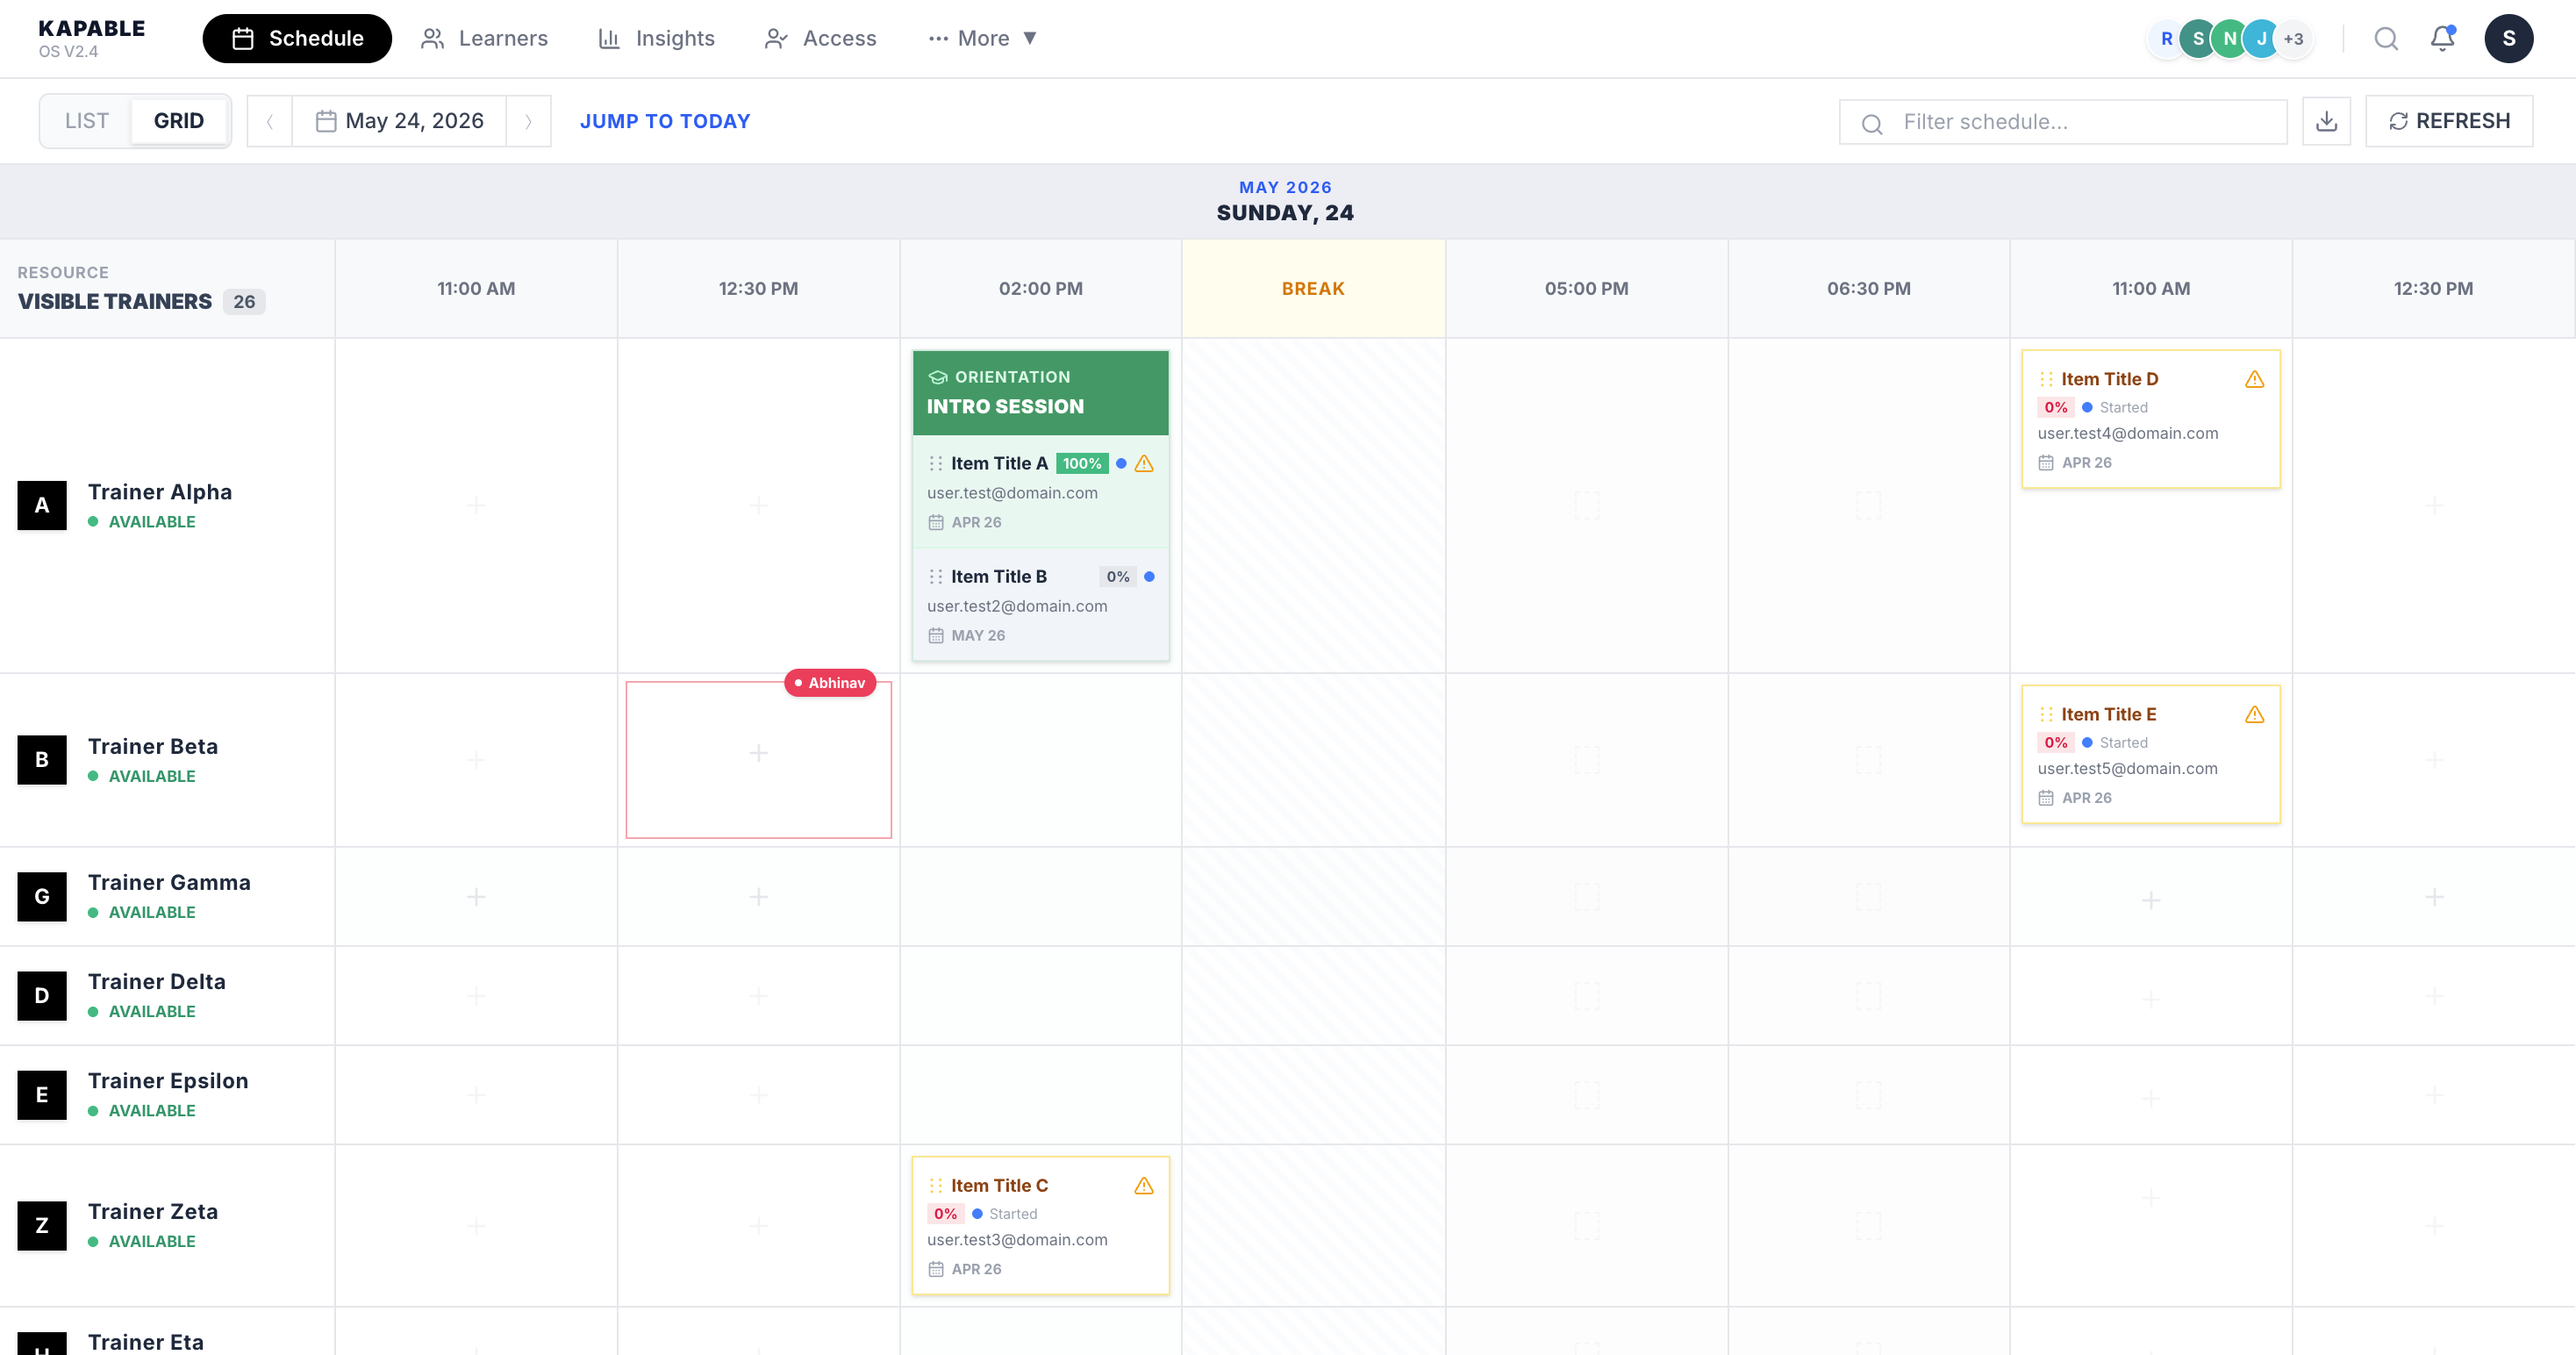The width and height of the screenshot is (2576, 1355).
Task: Go to the Learners tab
Action: coord(484,38)
